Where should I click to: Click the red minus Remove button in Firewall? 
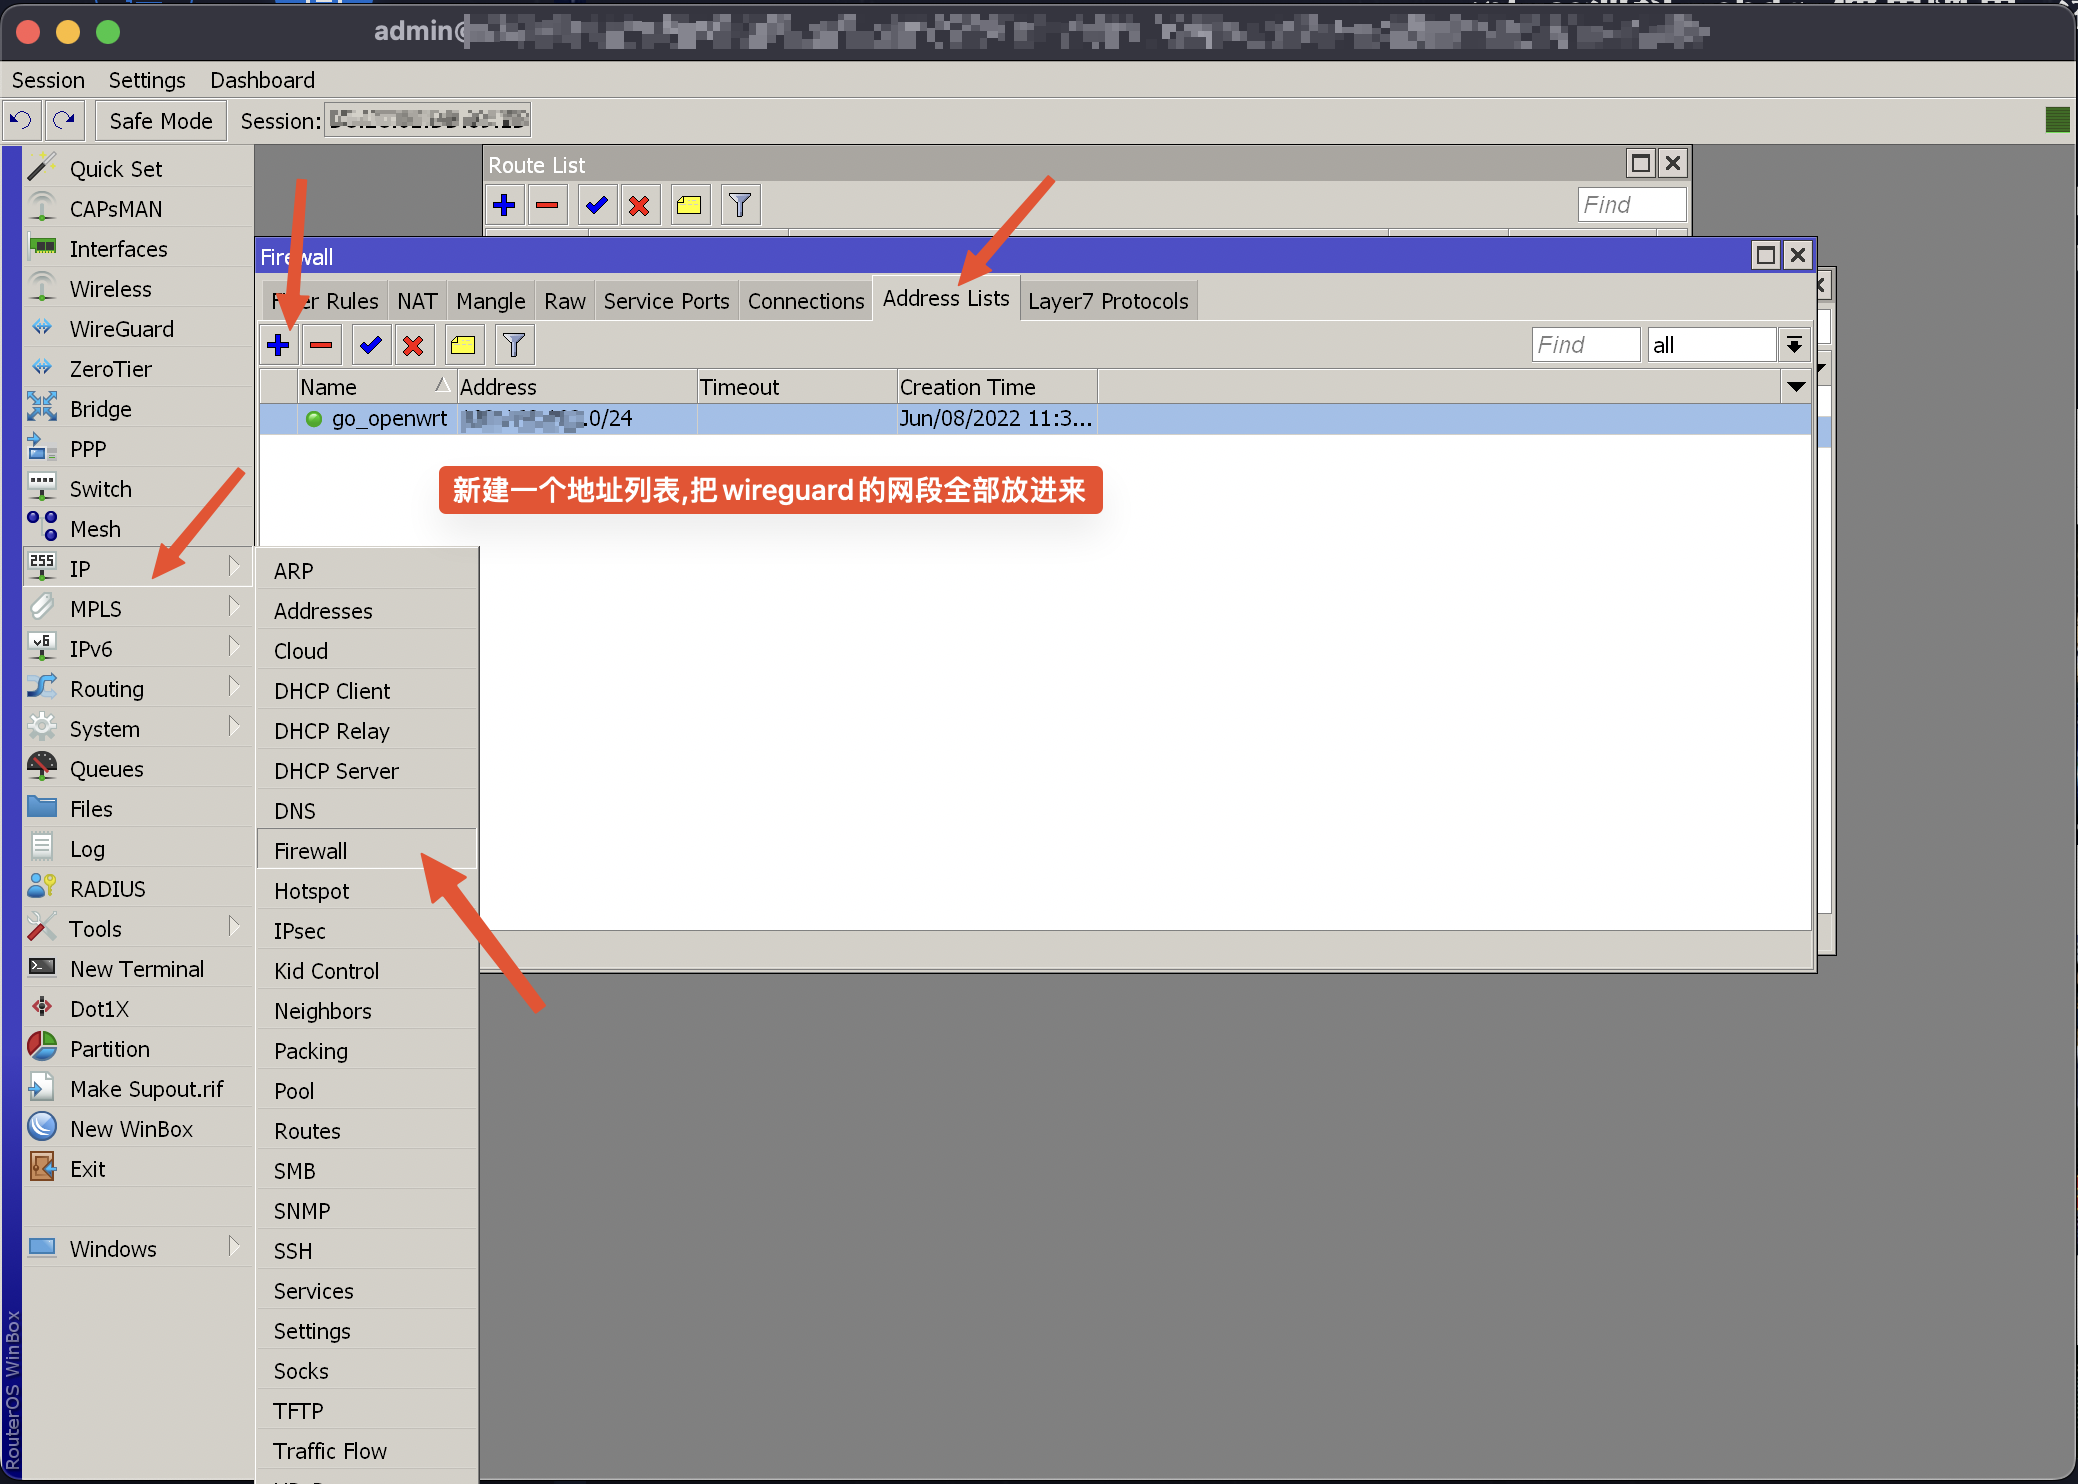tap(321, 345)
